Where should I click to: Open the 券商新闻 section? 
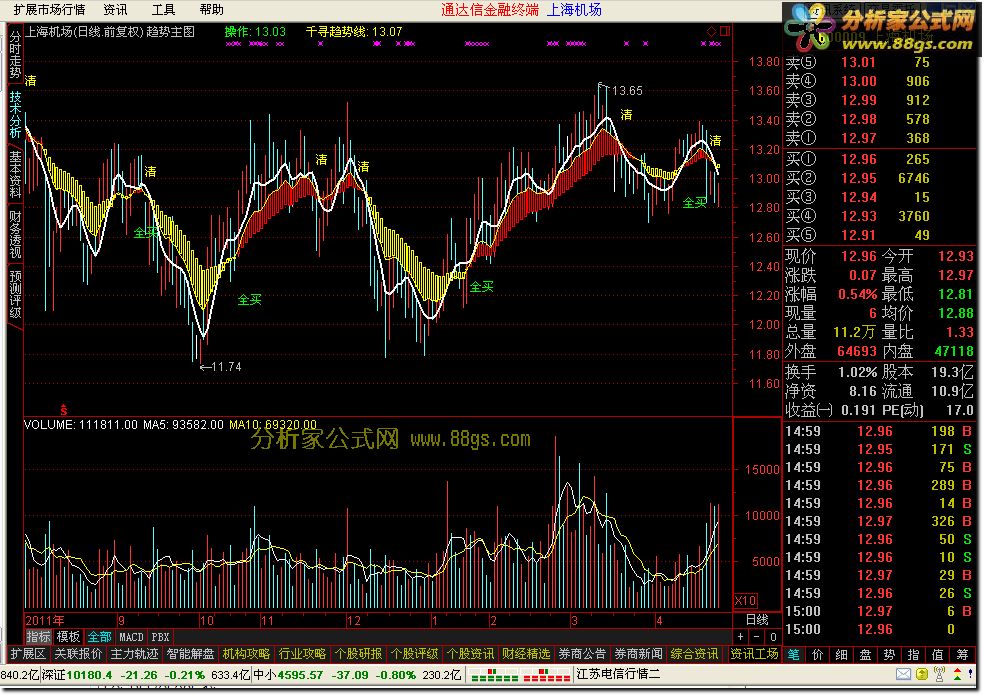click(x=638, y=654)
